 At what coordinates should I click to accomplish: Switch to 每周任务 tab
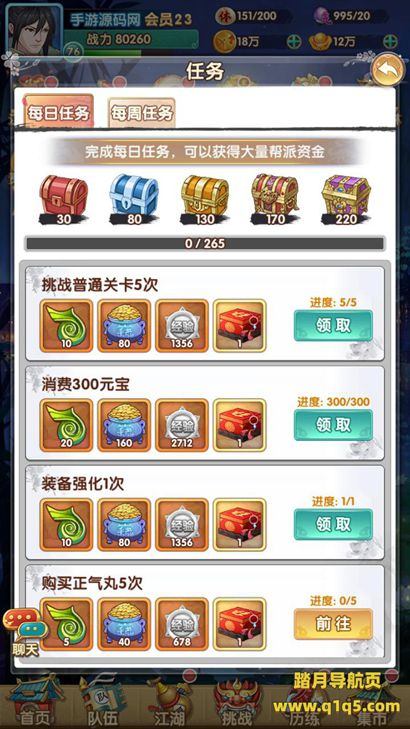[141, 113]
